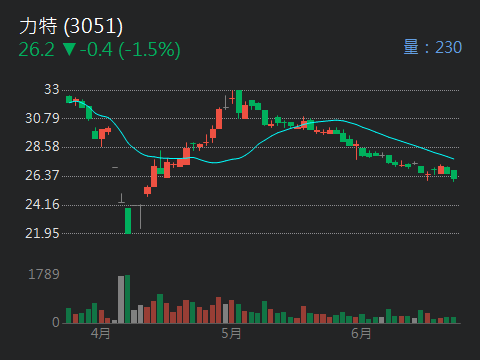Viewport: 480px width, 360px height.
Task: Select the current price 26.2
Action: [36, 50]
